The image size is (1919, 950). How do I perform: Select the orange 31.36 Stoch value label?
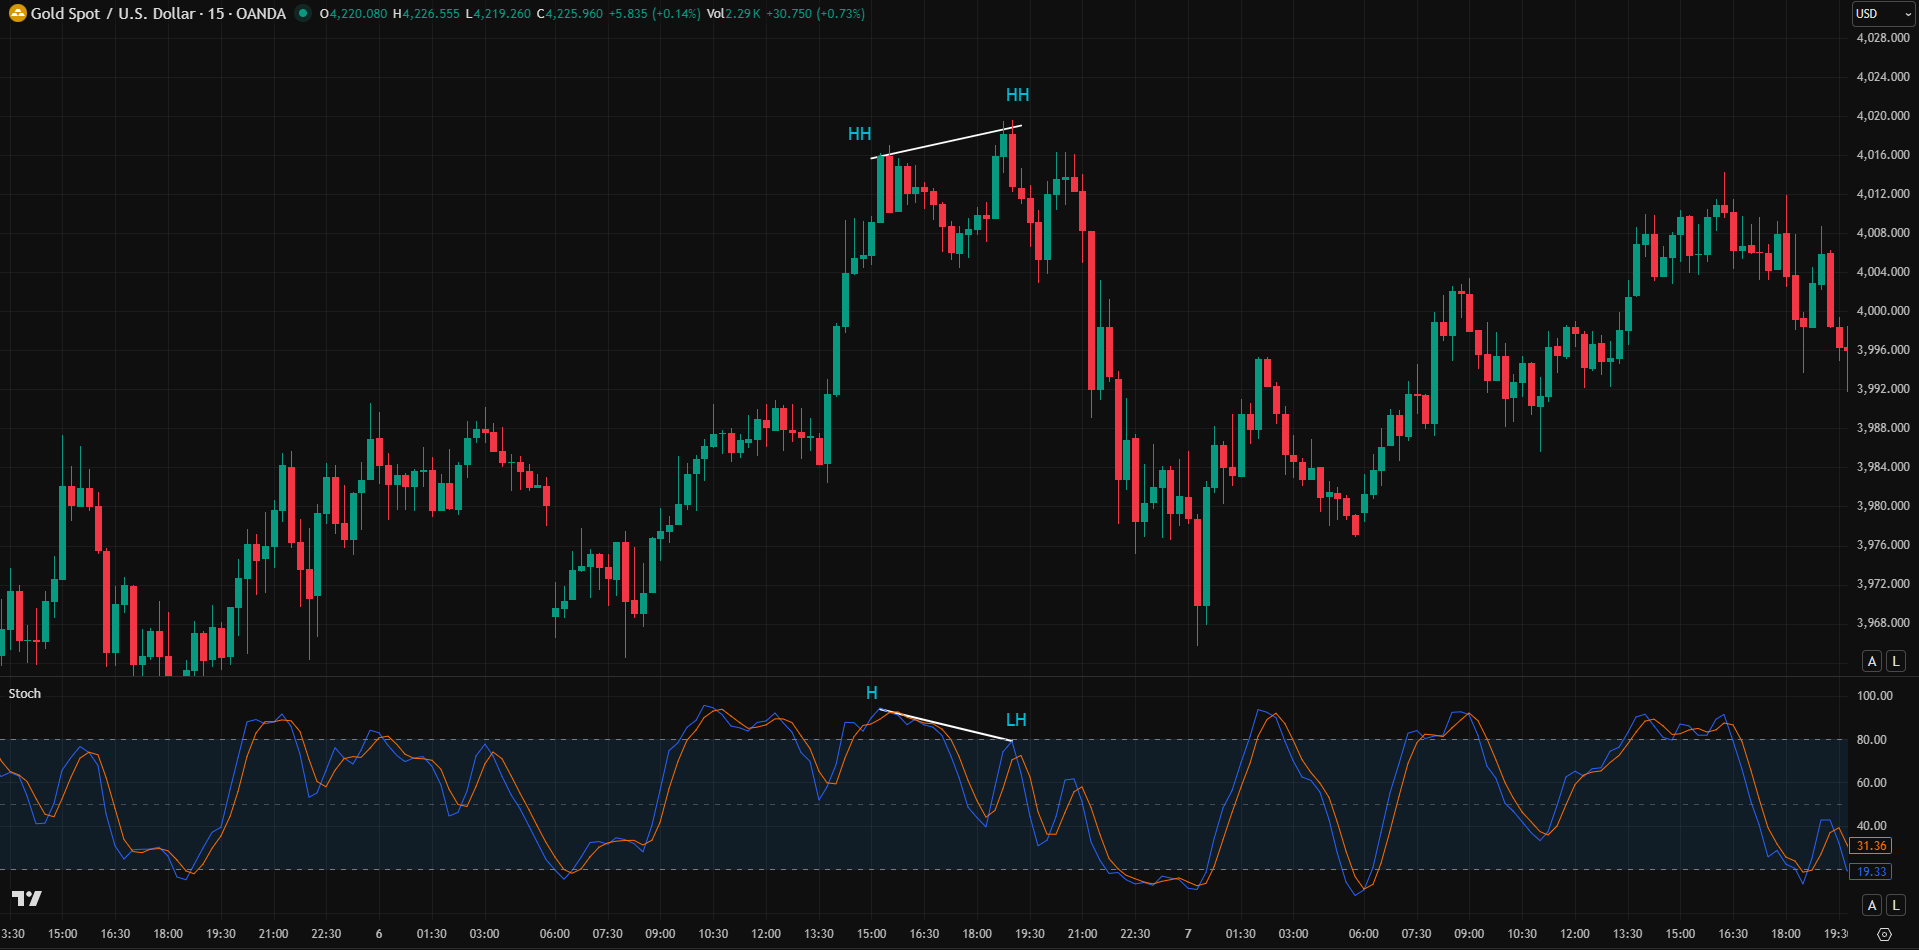click(1871, 845)
